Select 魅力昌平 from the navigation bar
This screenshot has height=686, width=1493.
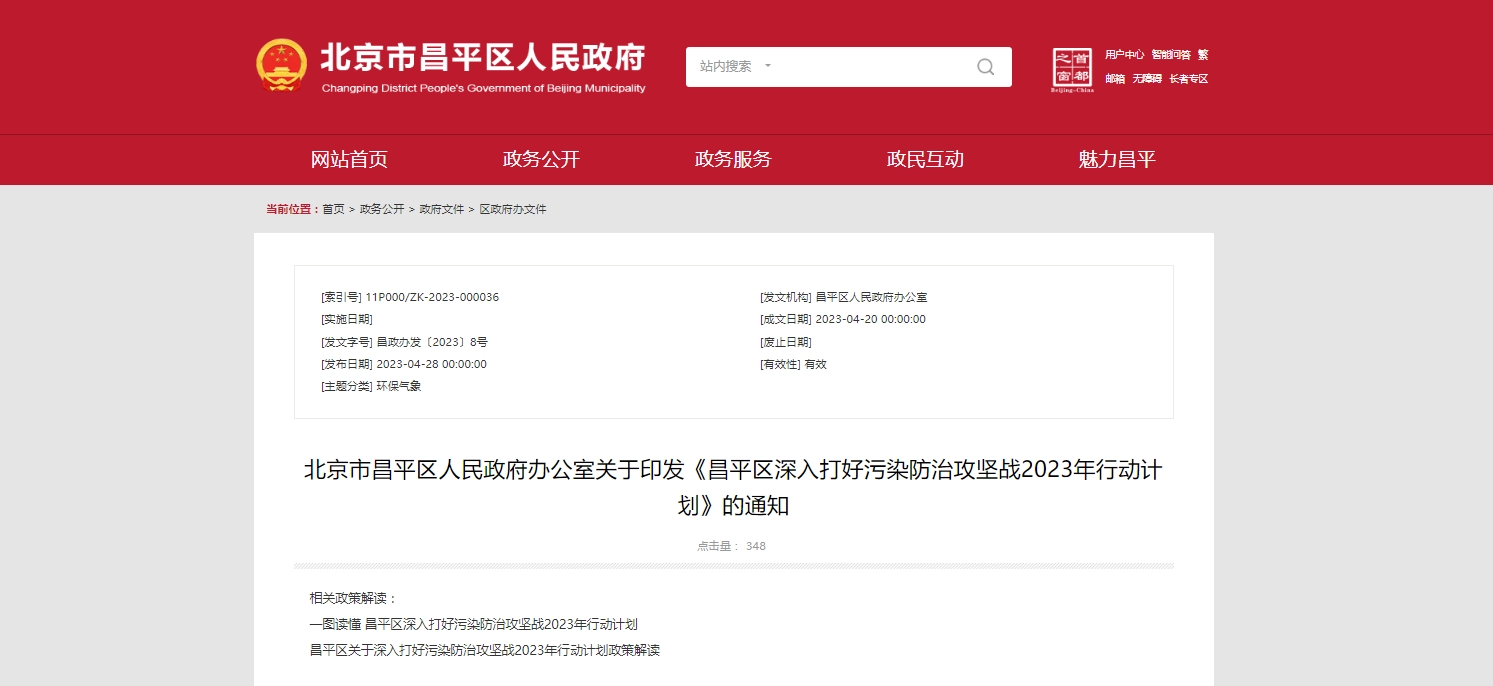coord(1117,159)
